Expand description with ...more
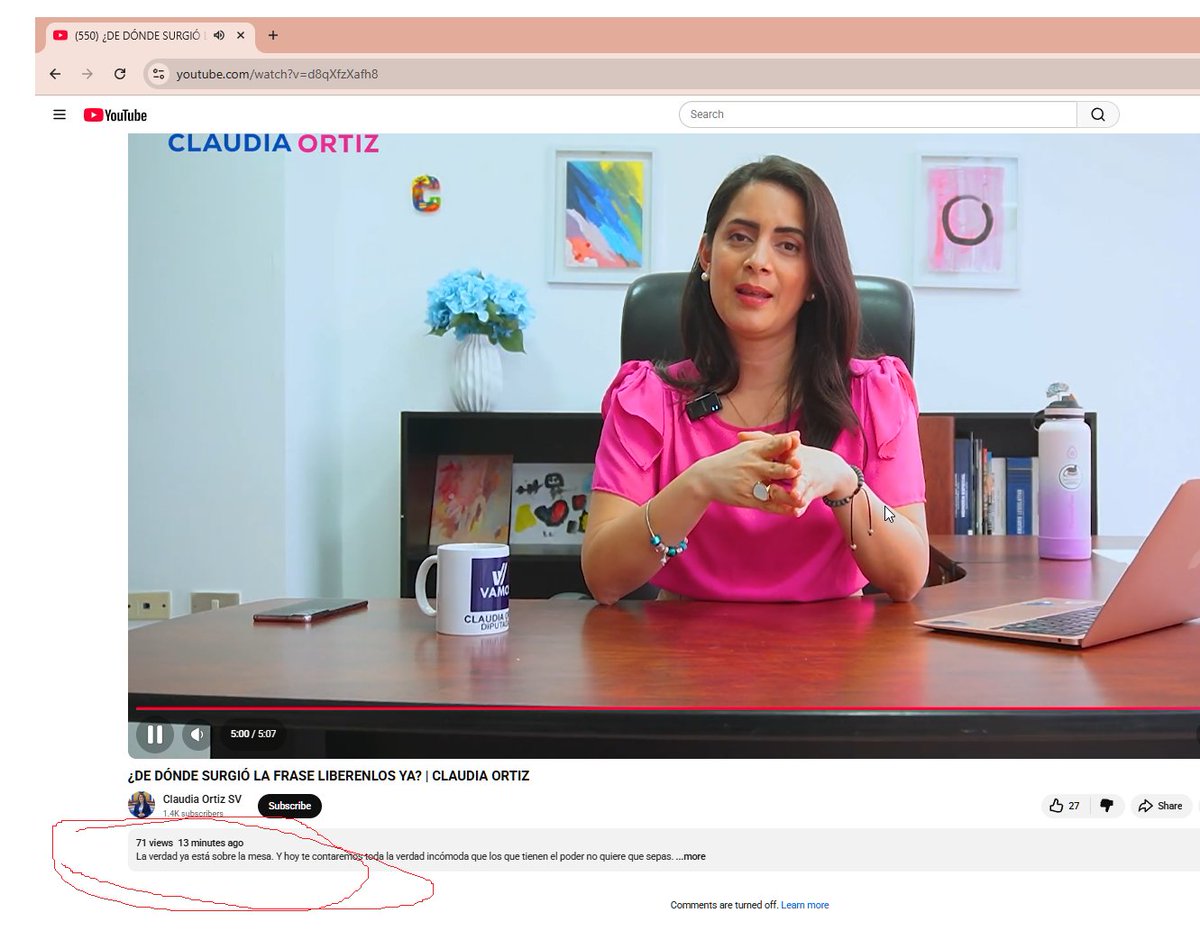This screenshot has height=940, width=1200. (690, 857)
